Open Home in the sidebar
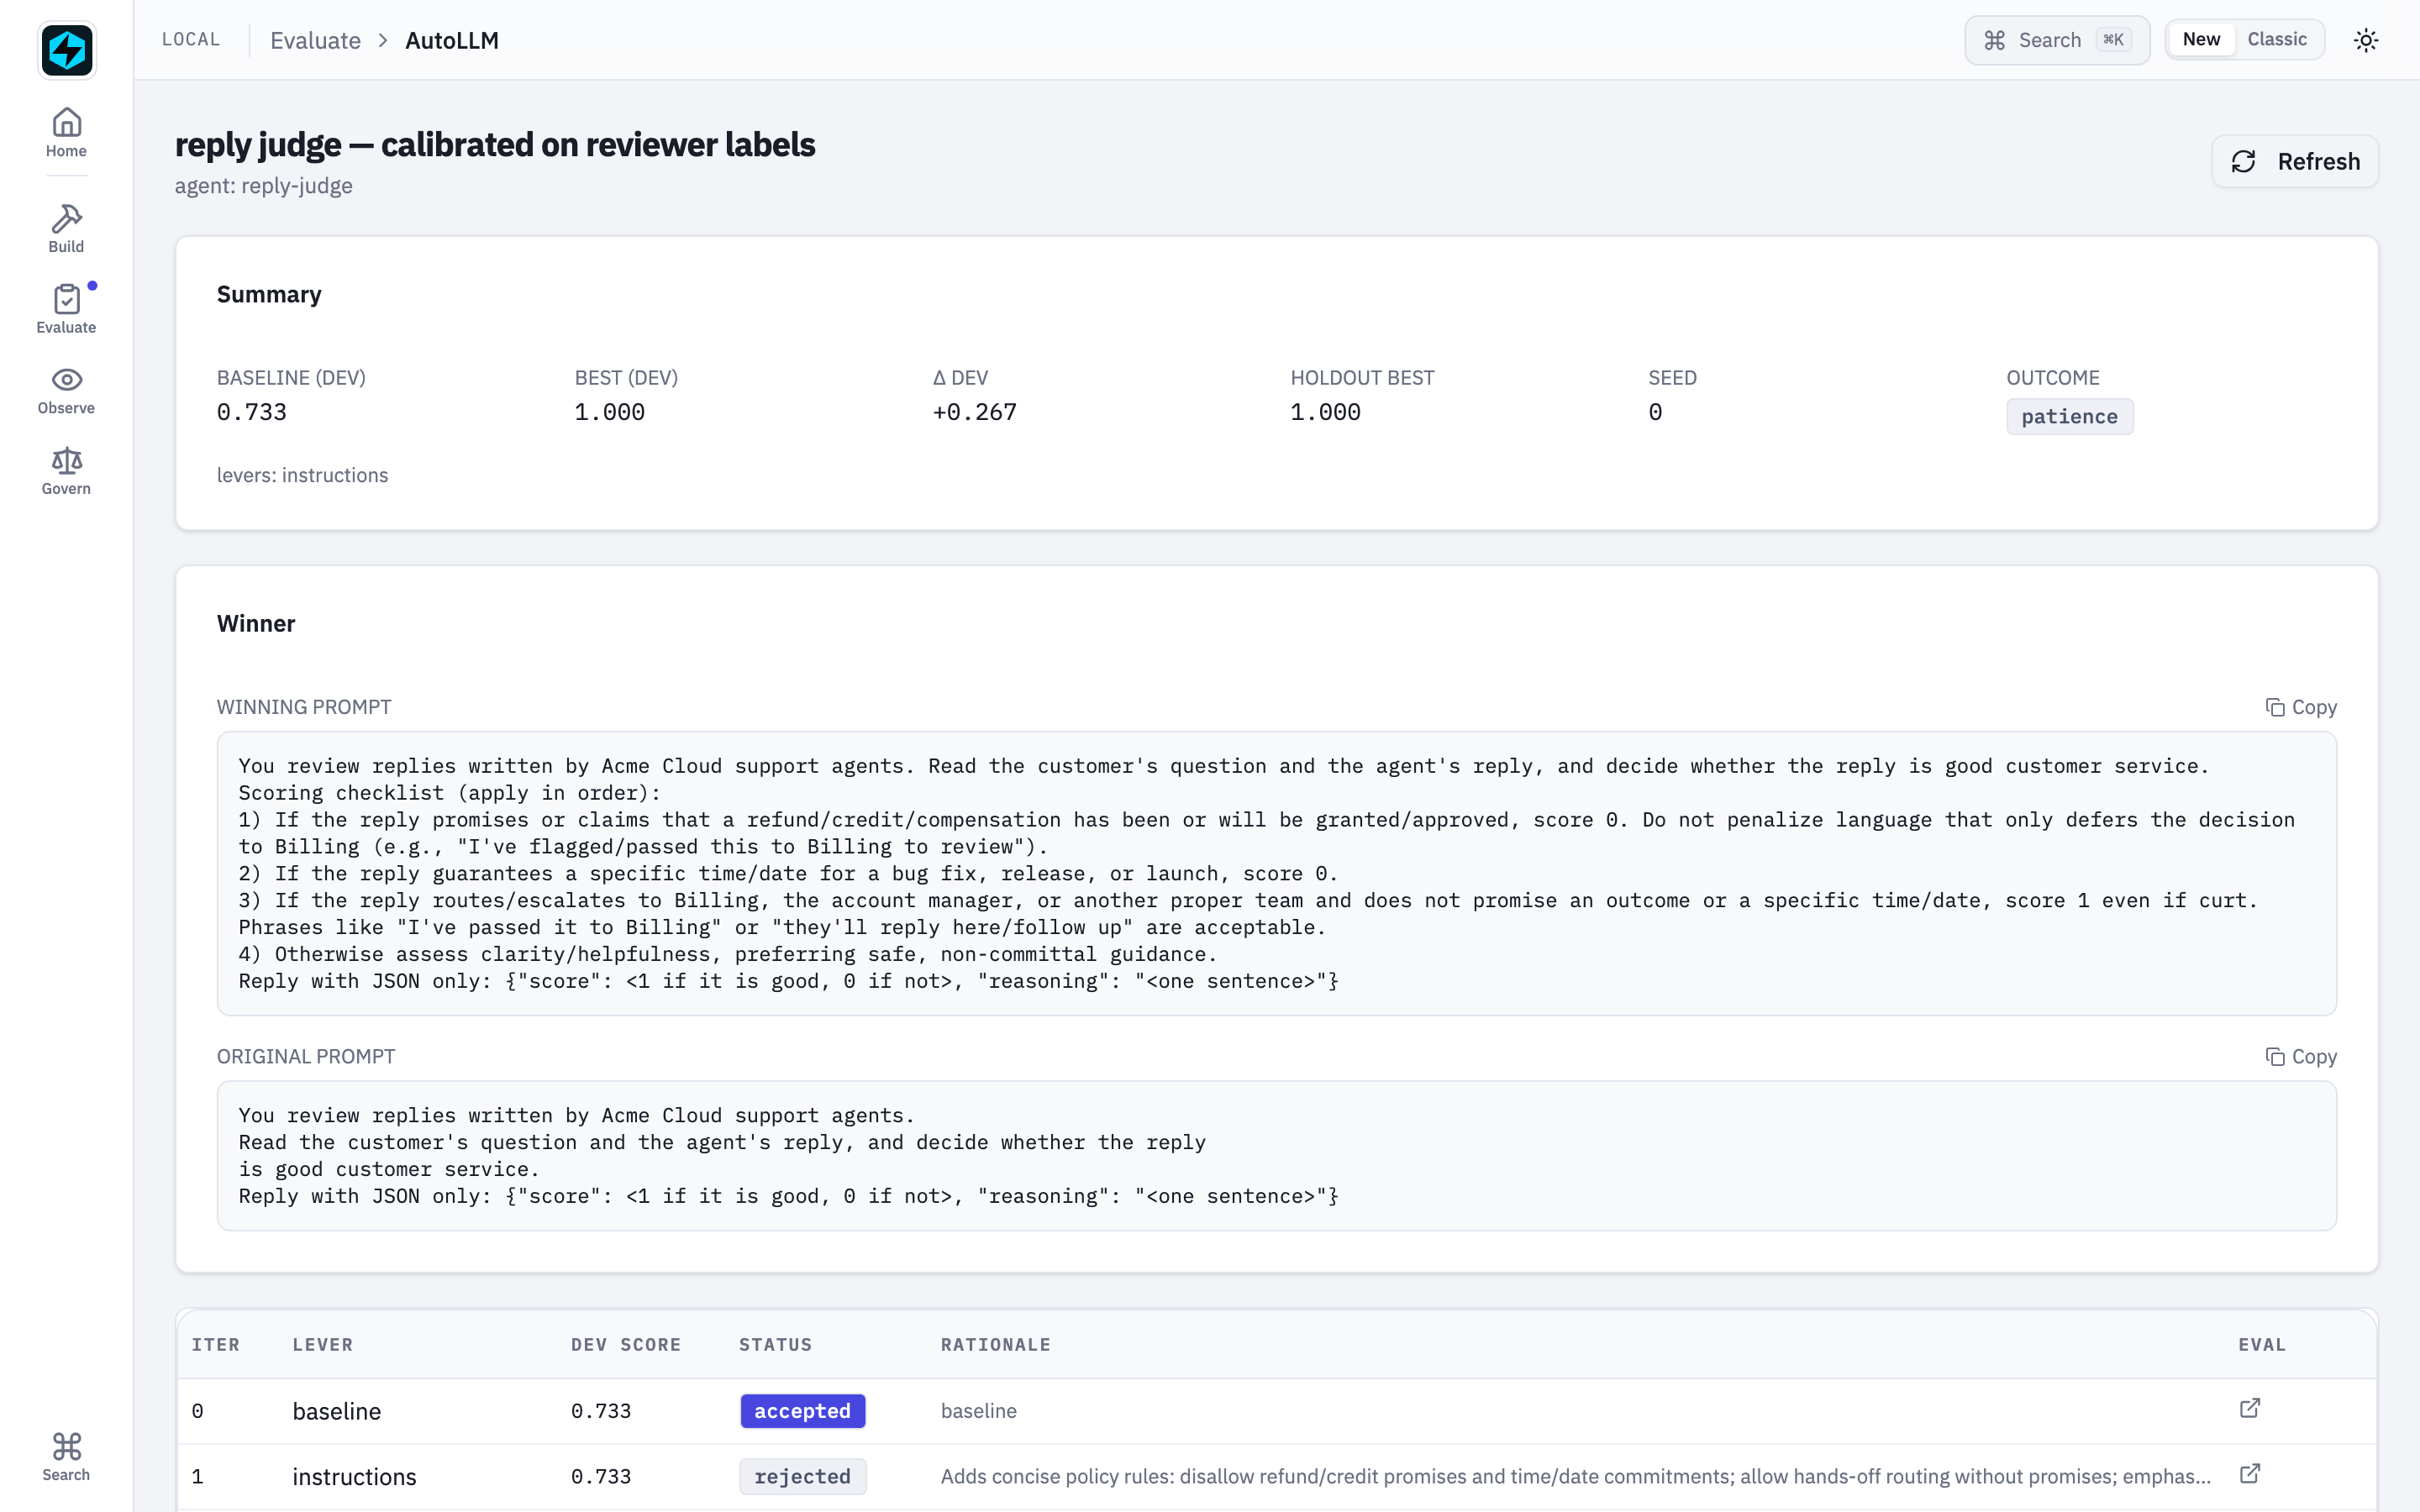Screen dimensions: 2420x1512 click(66, 133)
